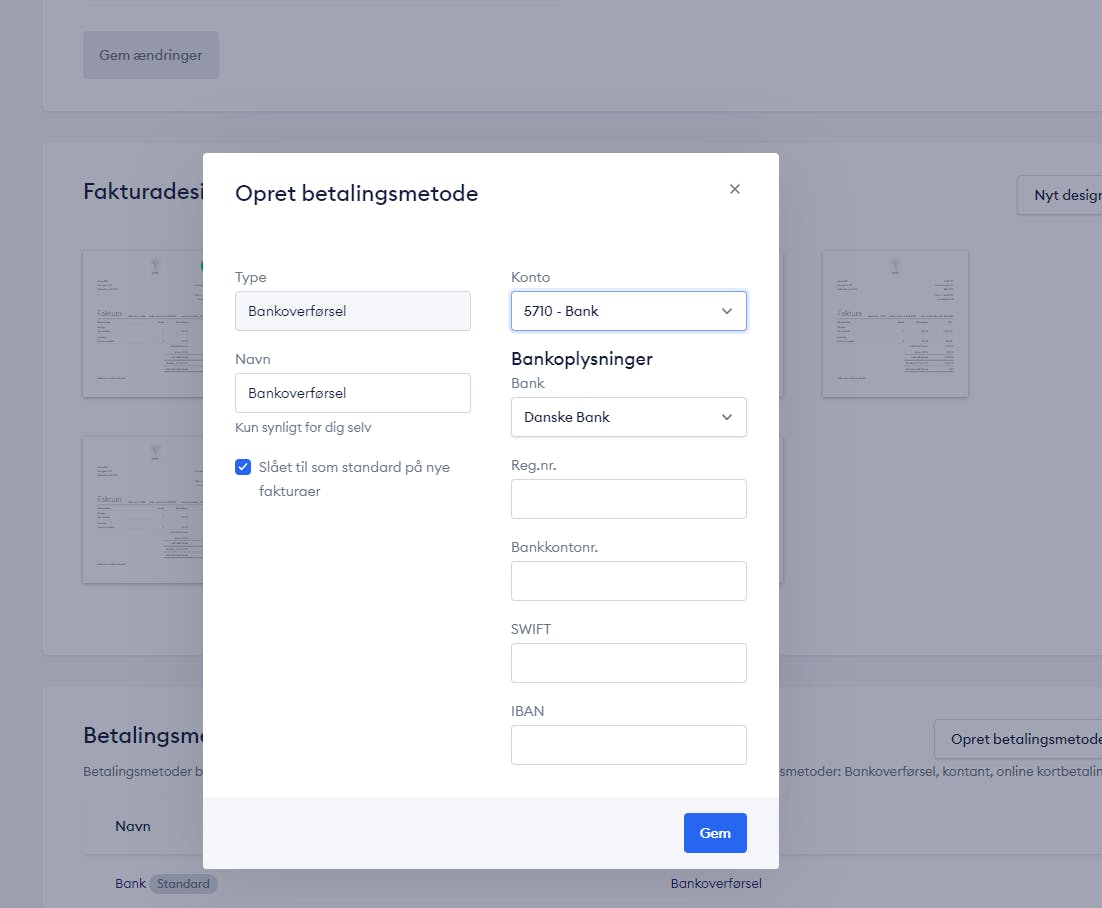Save payment method with Gem button

tap(715, 833)
